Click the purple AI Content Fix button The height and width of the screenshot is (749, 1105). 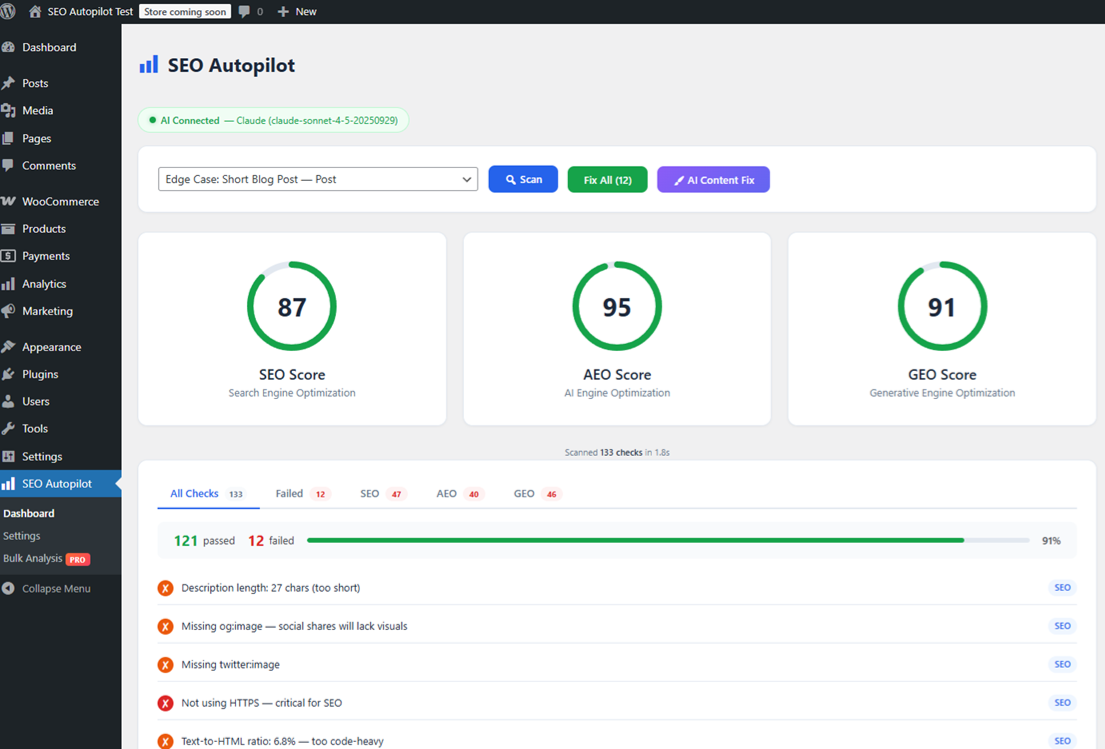point(713,178)
